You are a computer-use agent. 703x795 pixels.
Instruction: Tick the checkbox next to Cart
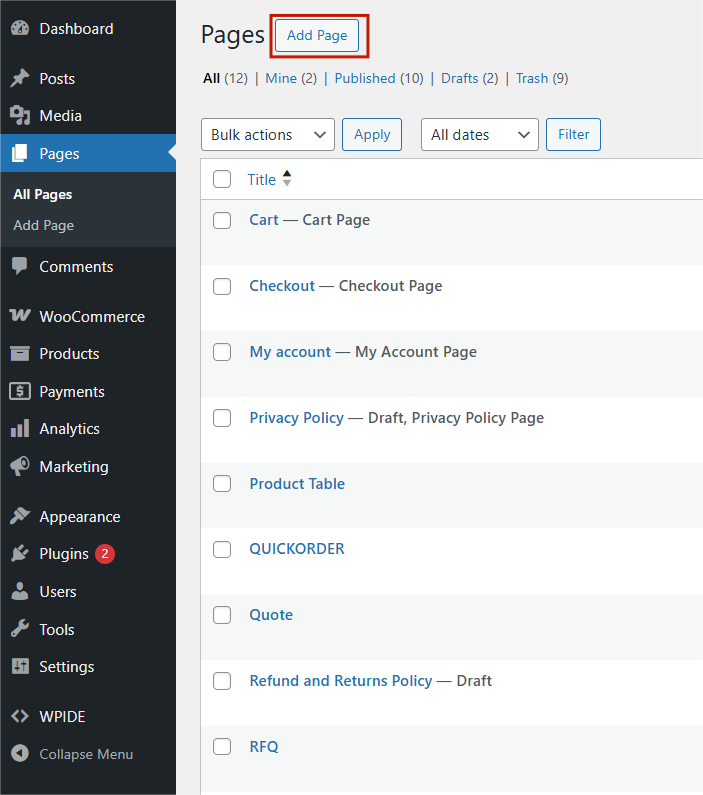pos(222,220)
